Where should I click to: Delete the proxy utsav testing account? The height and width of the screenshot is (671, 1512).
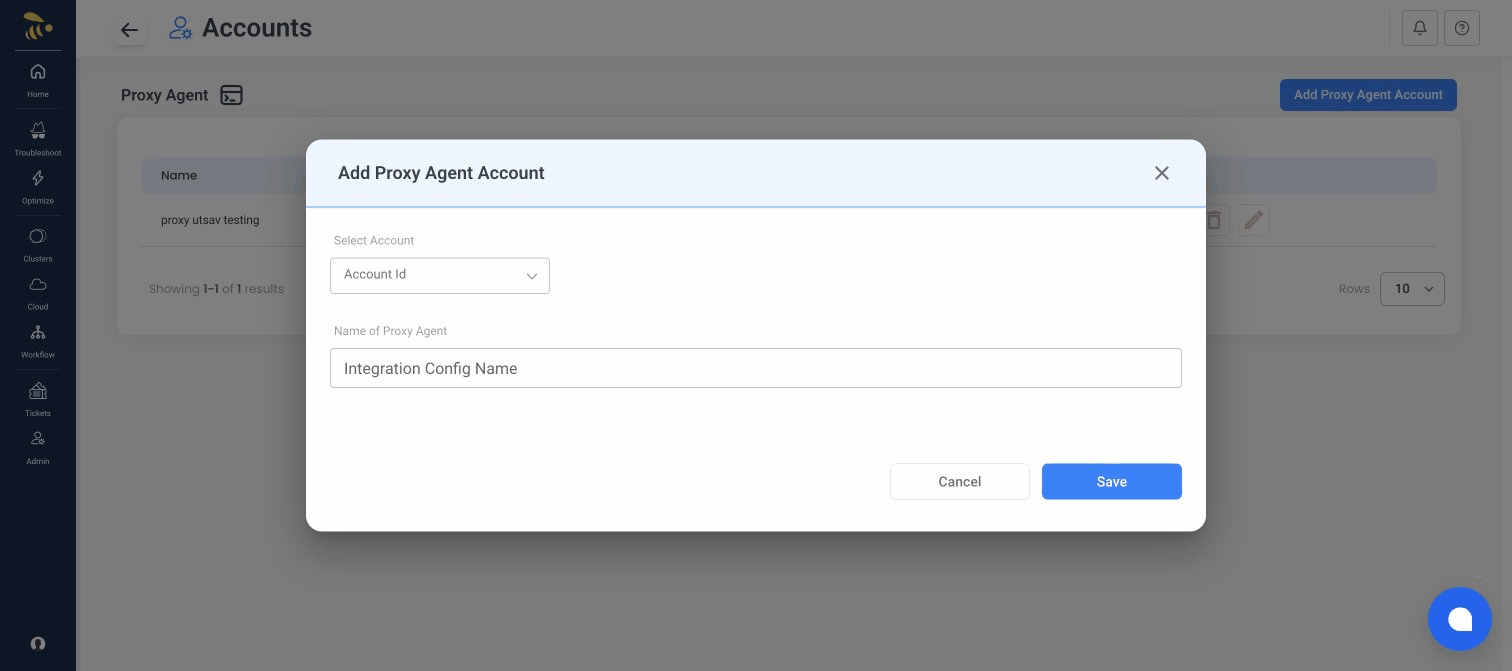pyautogui.click(x=1214, y=220)
